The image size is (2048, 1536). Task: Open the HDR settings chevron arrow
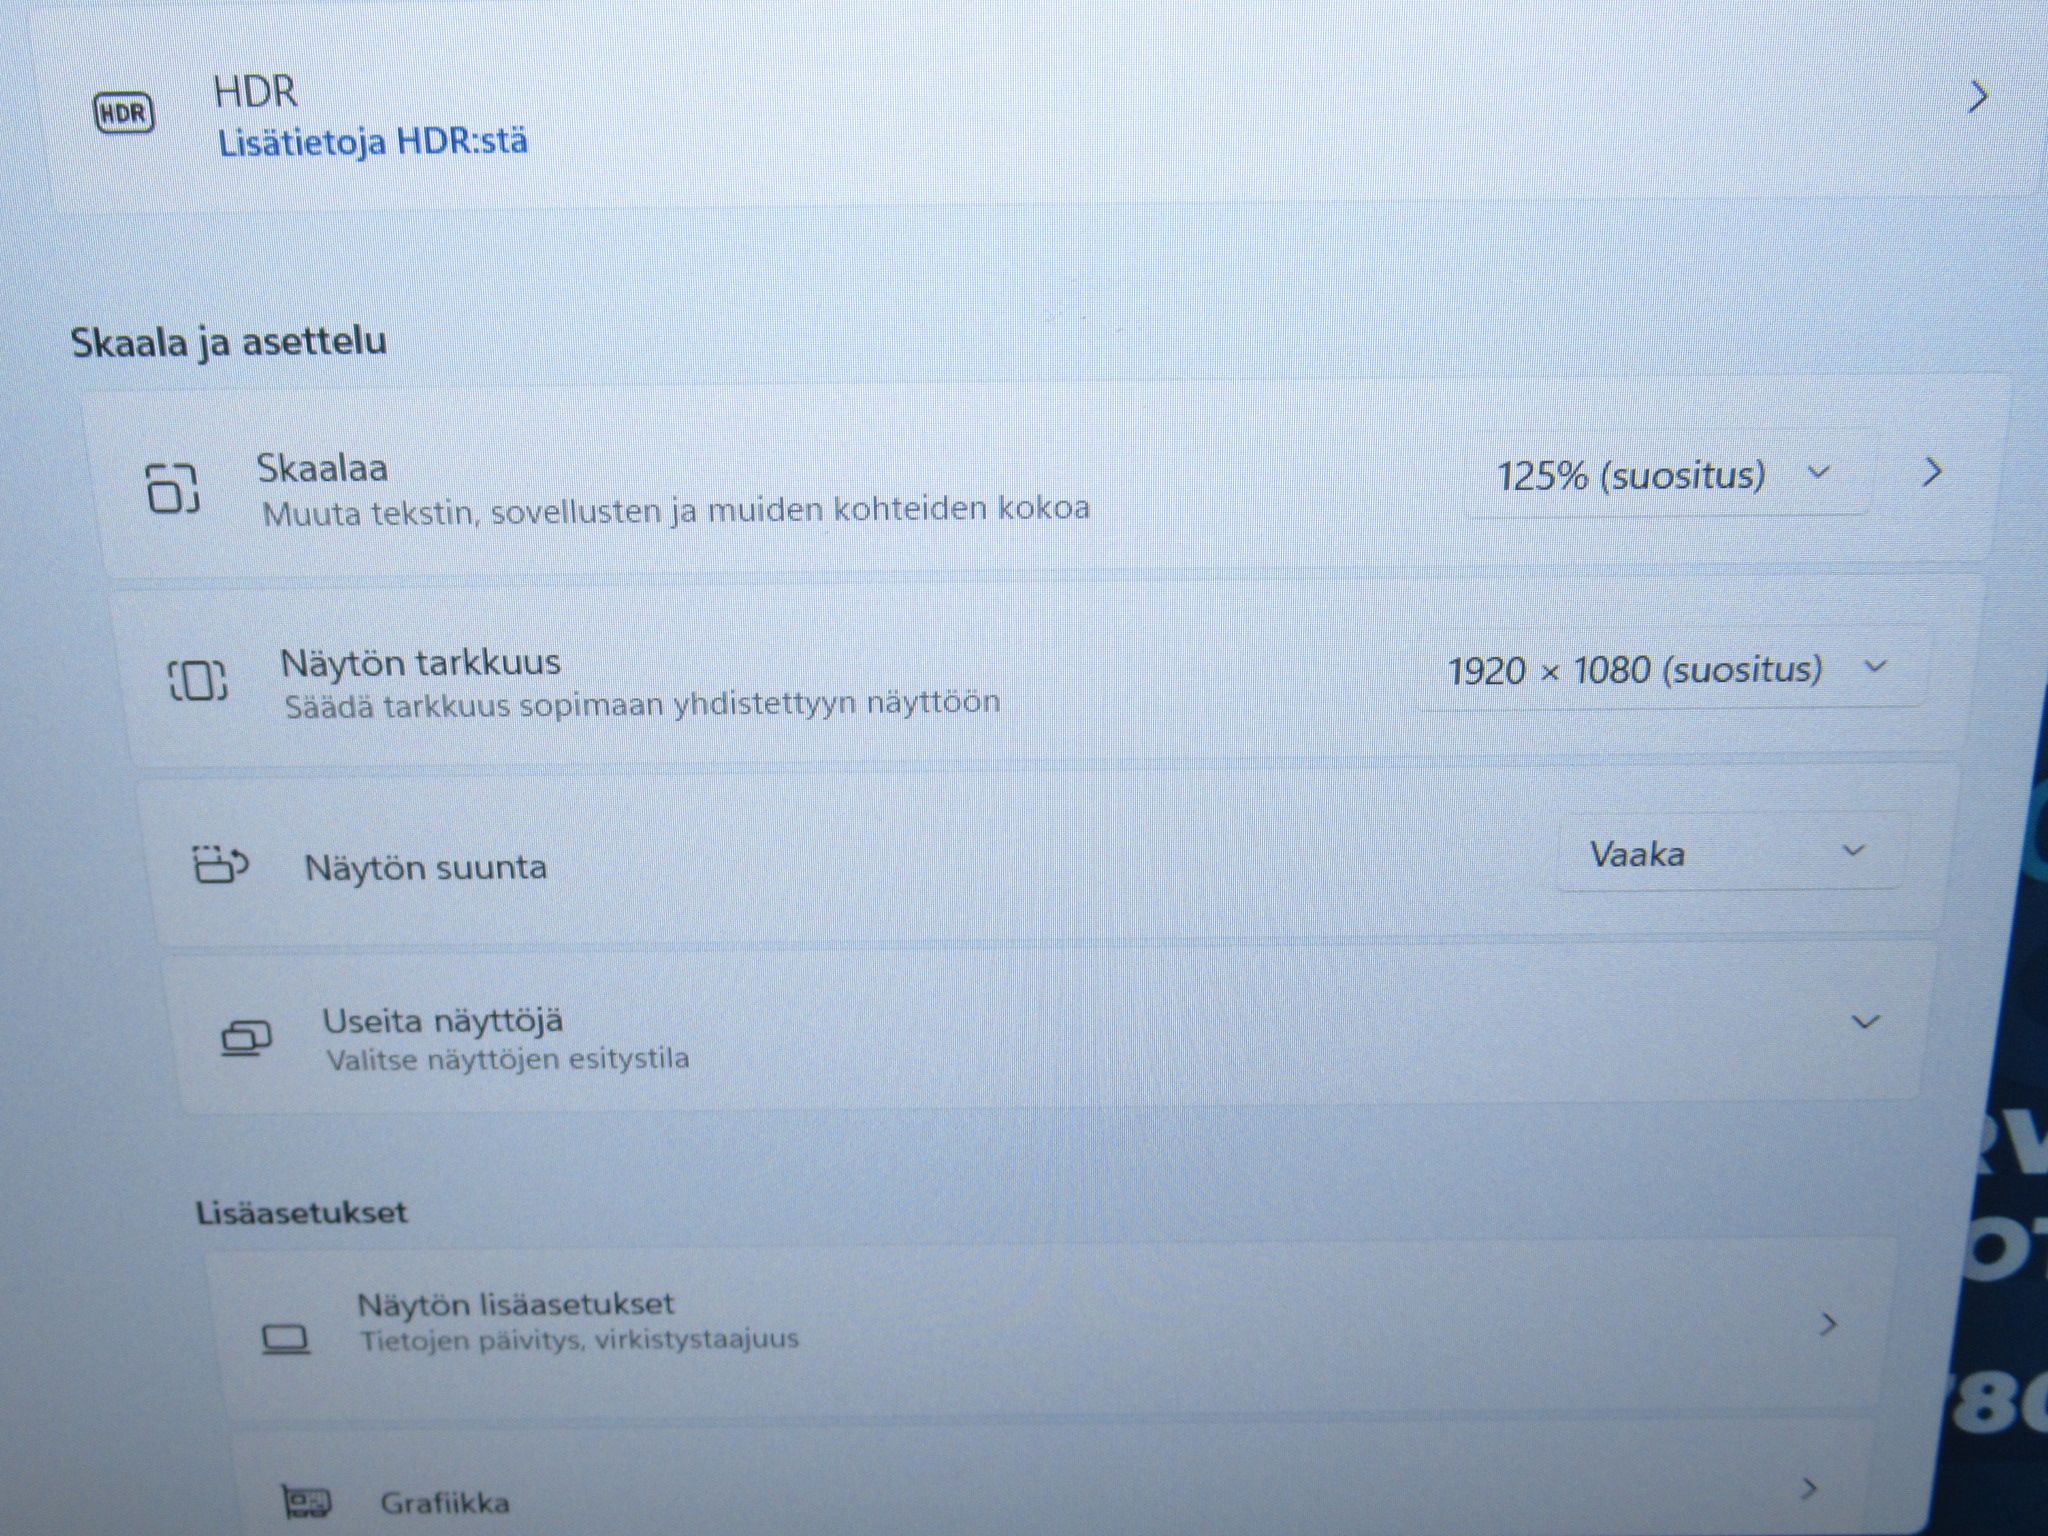click(1976, 97)
